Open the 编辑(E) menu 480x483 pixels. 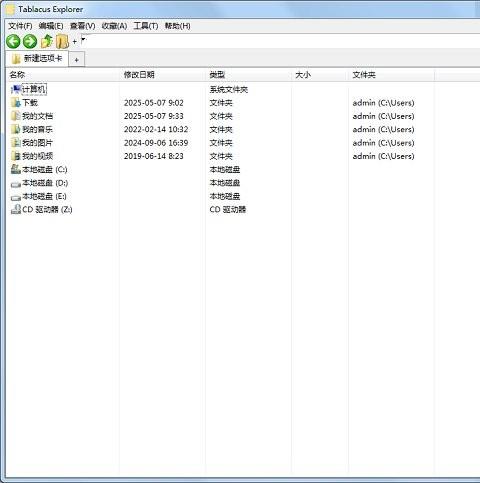(51, 26)
